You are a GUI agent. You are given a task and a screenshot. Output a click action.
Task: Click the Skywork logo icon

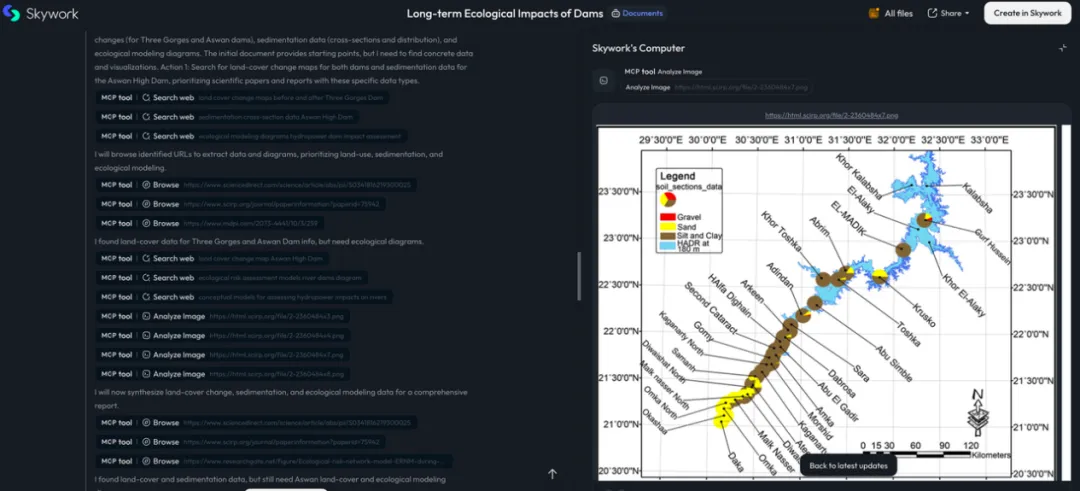11,13
